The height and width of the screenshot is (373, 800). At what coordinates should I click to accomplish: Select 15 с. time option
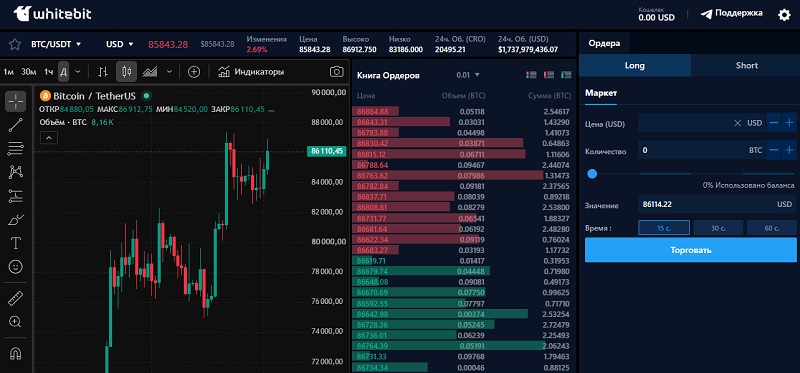coord(664,228)
